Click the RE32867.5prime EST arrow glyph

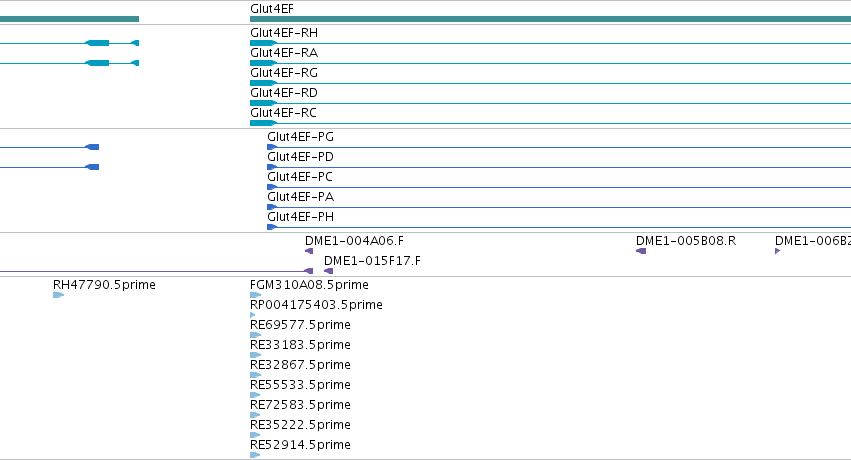256,375
